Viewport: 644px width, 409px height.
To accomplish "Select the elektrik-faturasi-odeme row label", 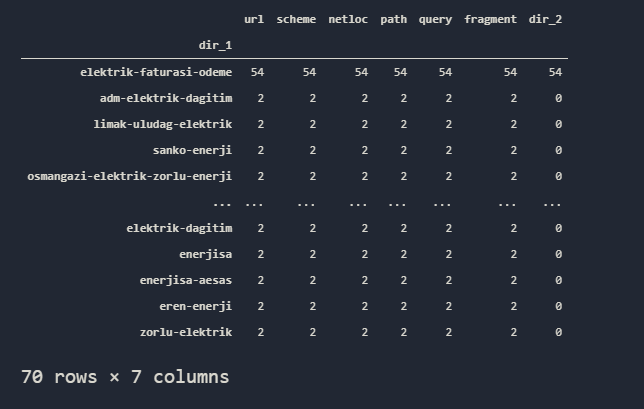I will coord(156,72).
